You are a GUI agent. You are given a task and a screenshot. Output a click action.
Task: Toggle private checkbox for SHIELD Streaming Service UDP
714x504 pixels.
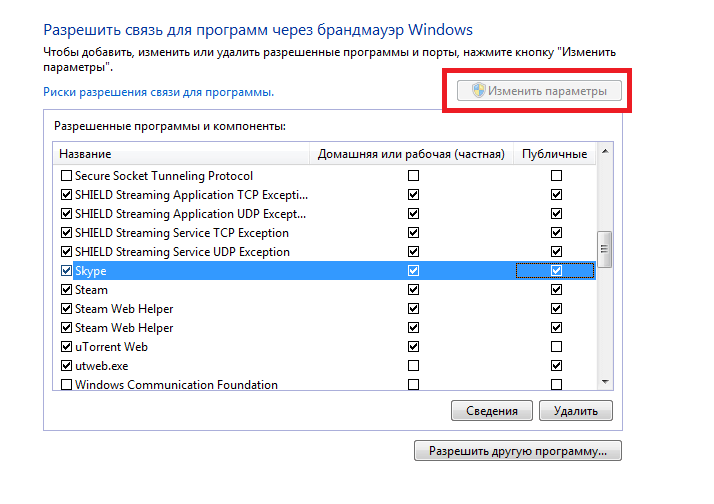(413, 251)
